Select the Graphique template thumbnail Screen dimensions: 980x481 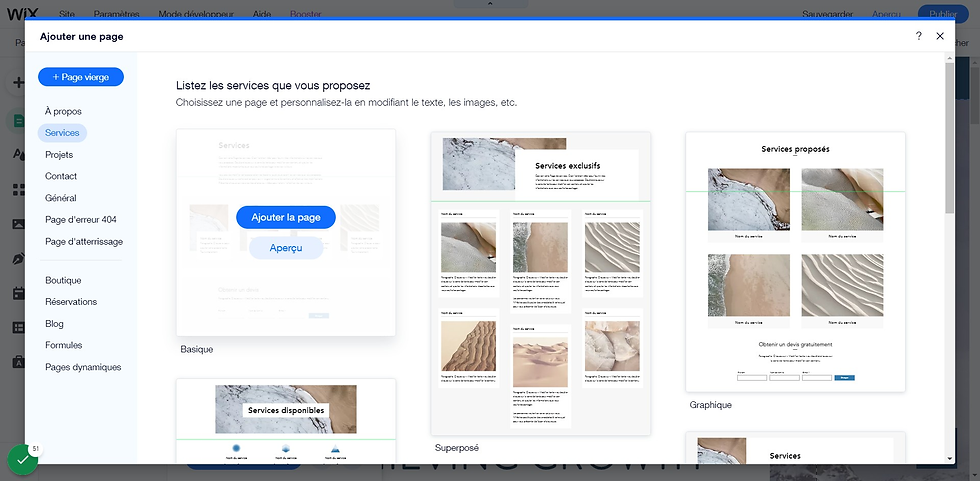(795, 262)
